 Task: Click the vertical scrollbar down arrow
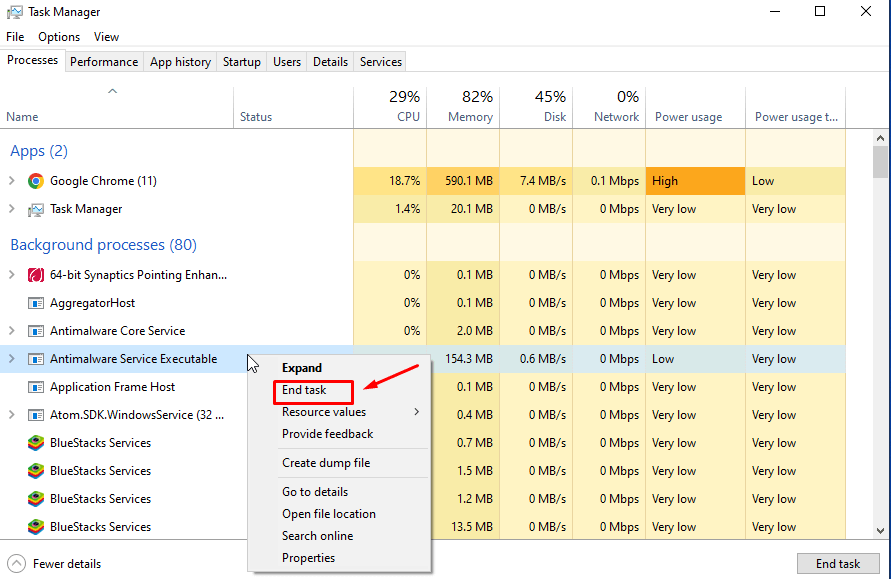tap(880, 531)
